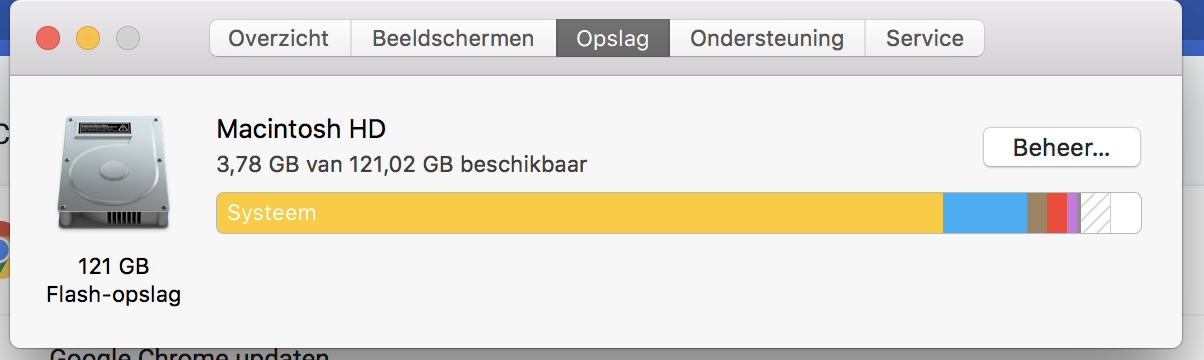Click the striped purgeable storage segment
1204x360 pixels.
[1095, 213]
